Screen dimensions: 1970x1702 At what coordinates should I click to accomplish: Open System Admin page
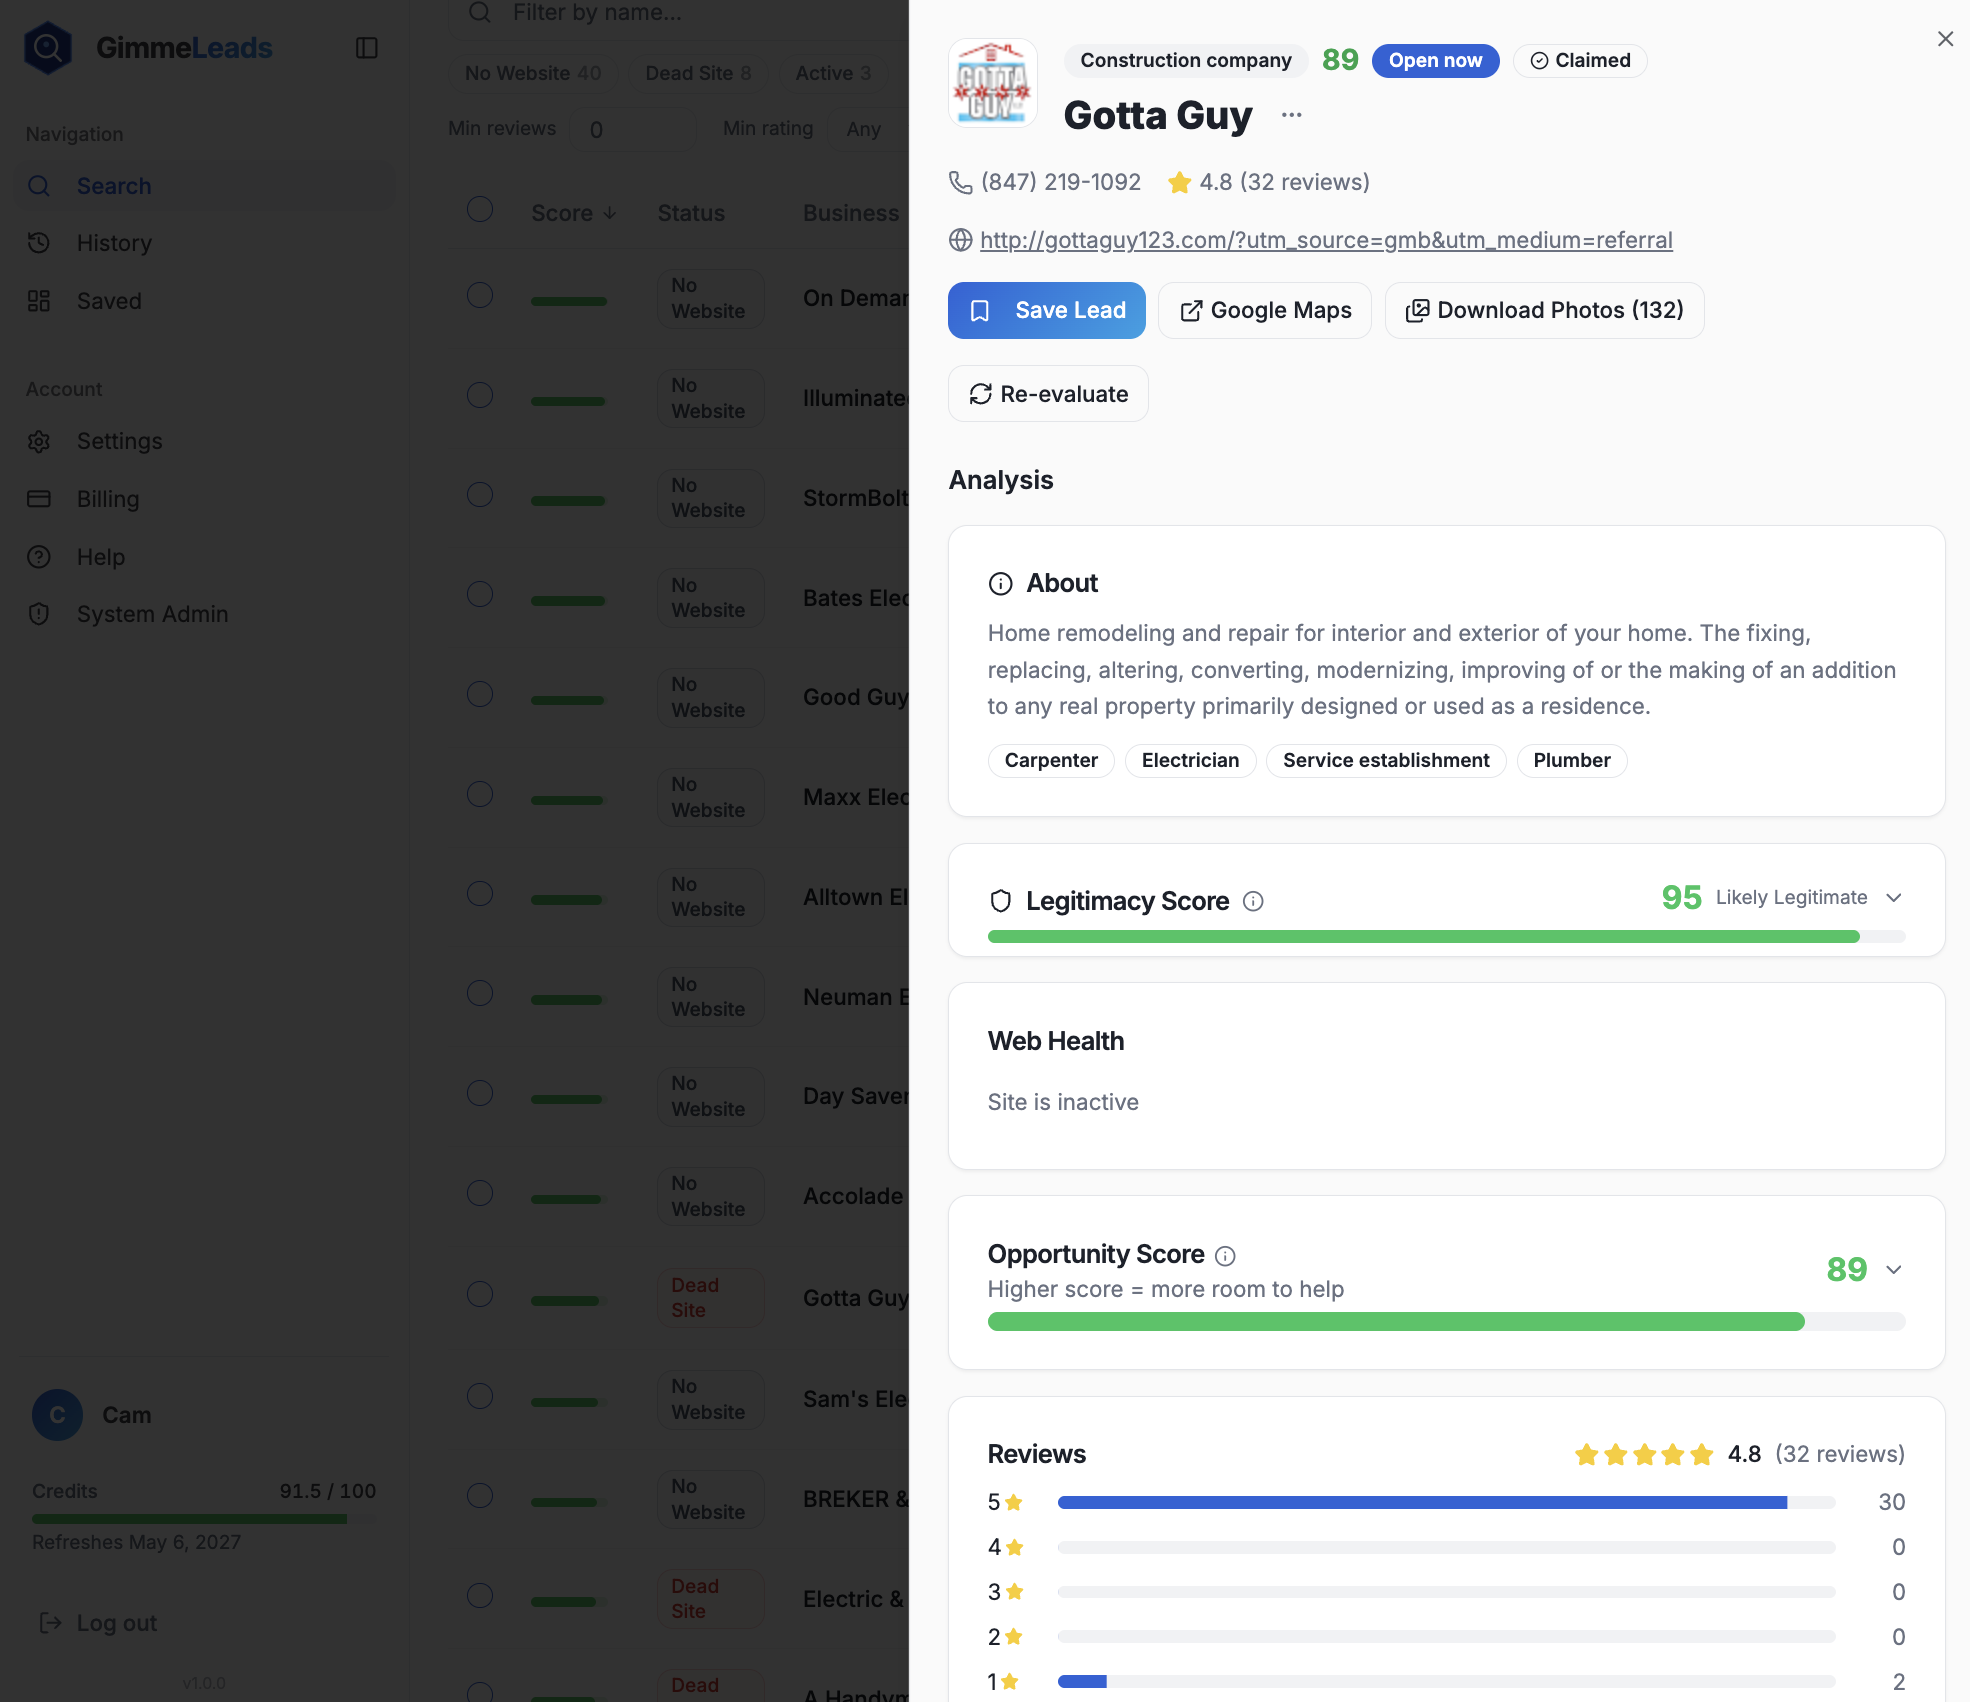[x=205, y=614]
